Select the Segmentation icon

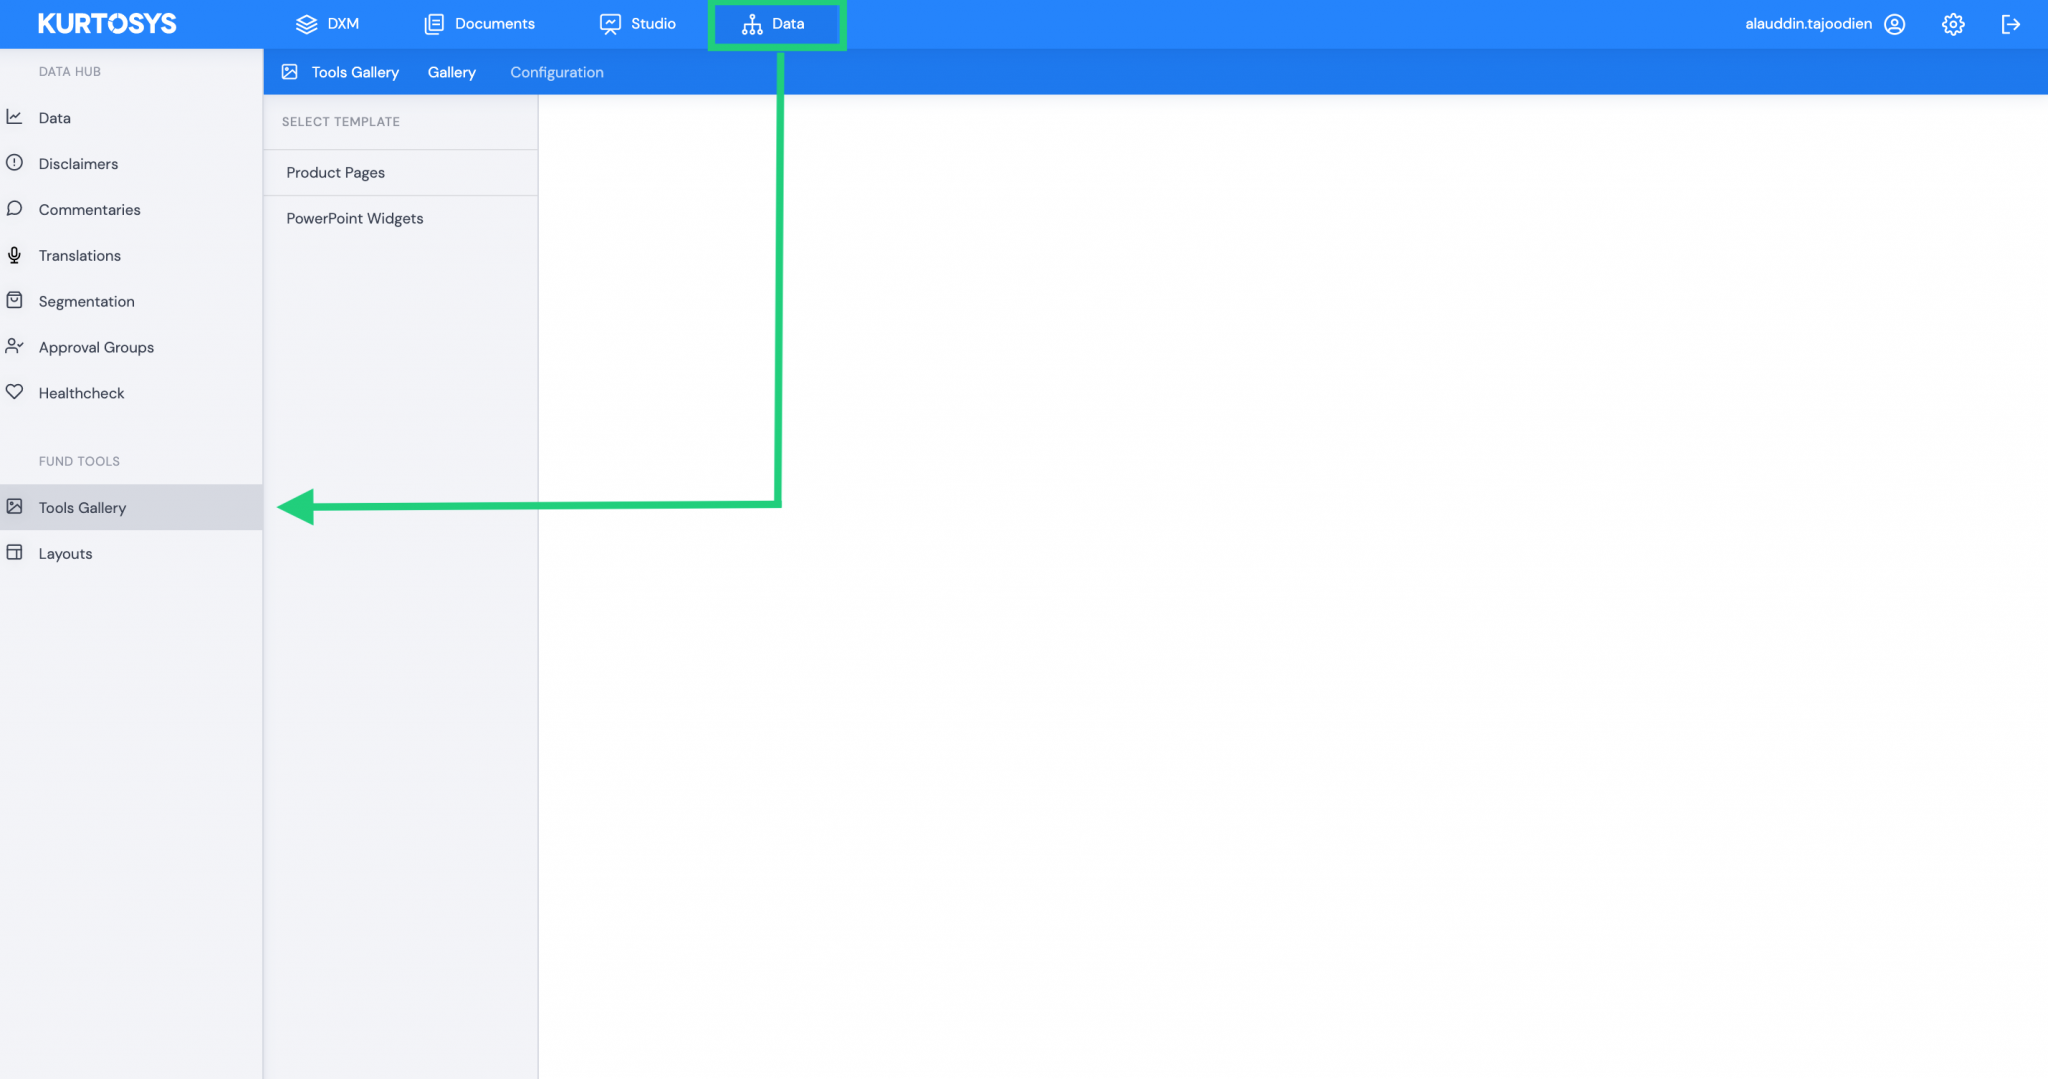point(15,301)
